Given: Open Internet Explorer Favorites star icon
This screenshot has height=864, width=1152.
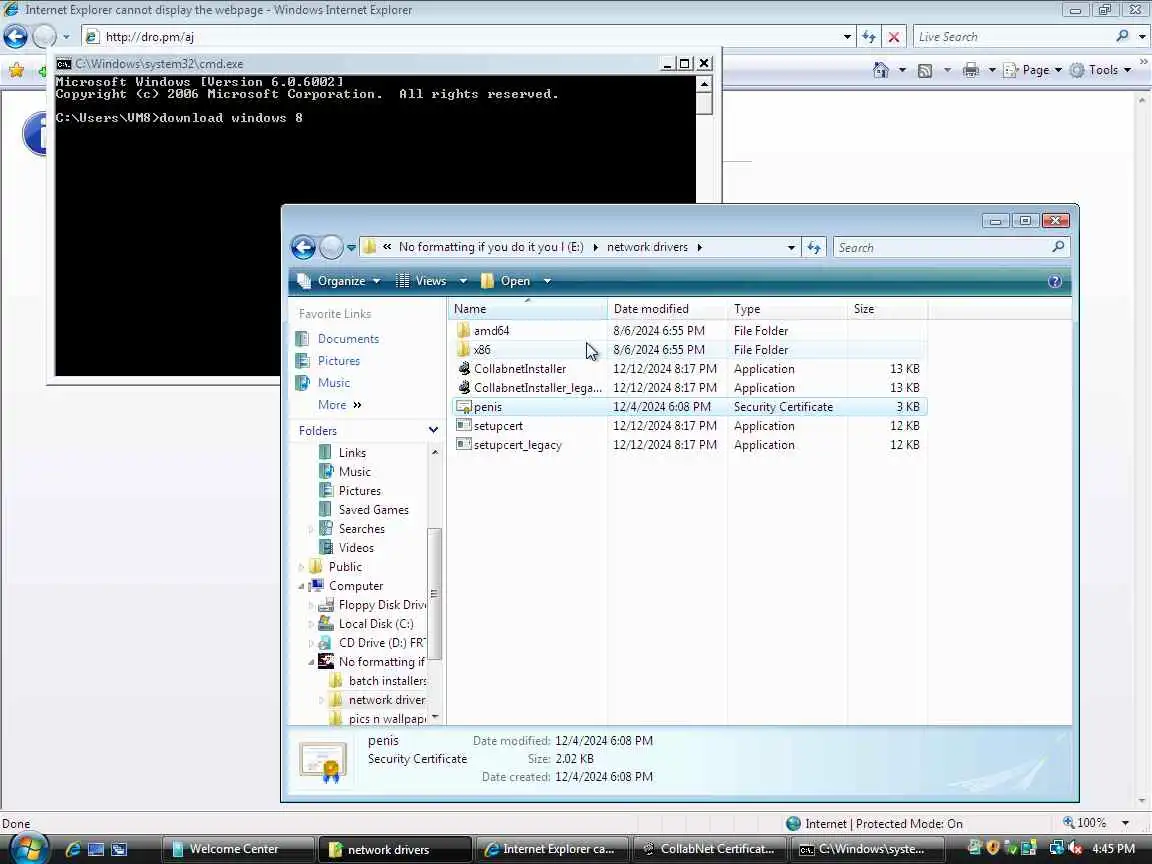Looking at the screenshot, I should (16, 71).
